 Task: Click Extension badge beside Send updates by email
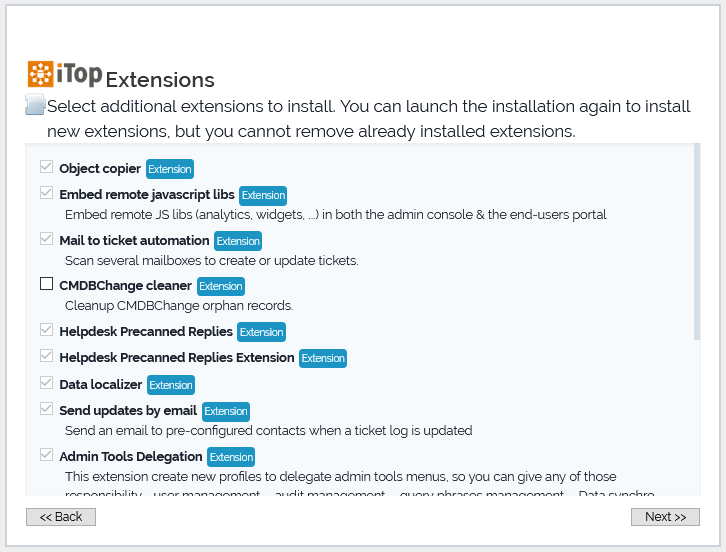pyautogui.click(x=226, y=411)
